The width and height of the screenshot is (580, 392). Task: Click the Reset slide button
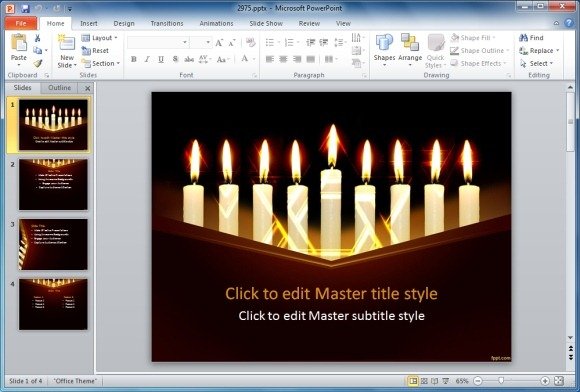(95, 50)
